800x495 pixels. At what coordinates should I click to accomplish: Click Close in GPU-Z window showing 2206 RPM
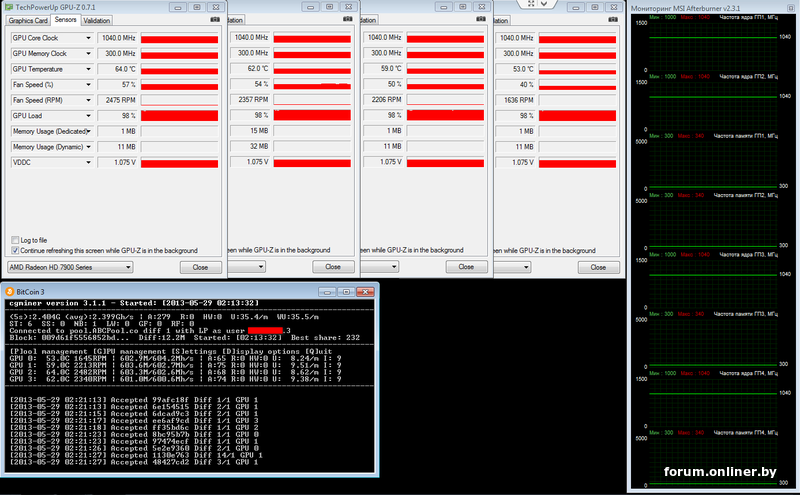pyautogui.click(x=466, y=267)
